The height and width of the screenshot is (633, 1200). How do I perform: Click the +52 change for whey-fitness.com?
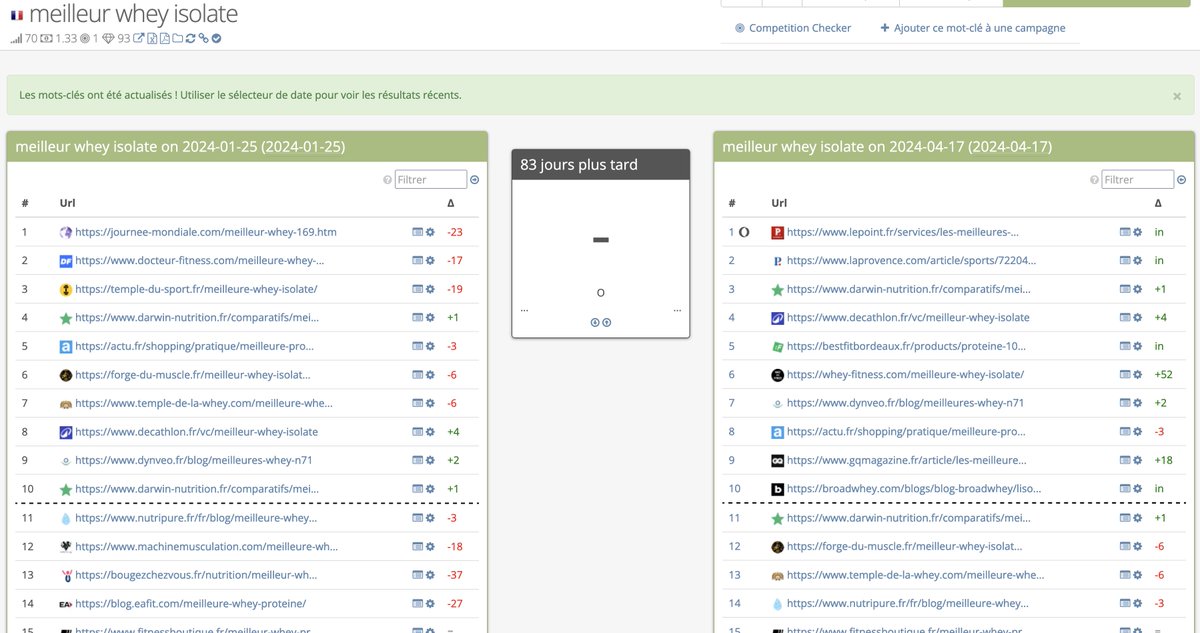pyautogui.click(x=1163, y=375)
